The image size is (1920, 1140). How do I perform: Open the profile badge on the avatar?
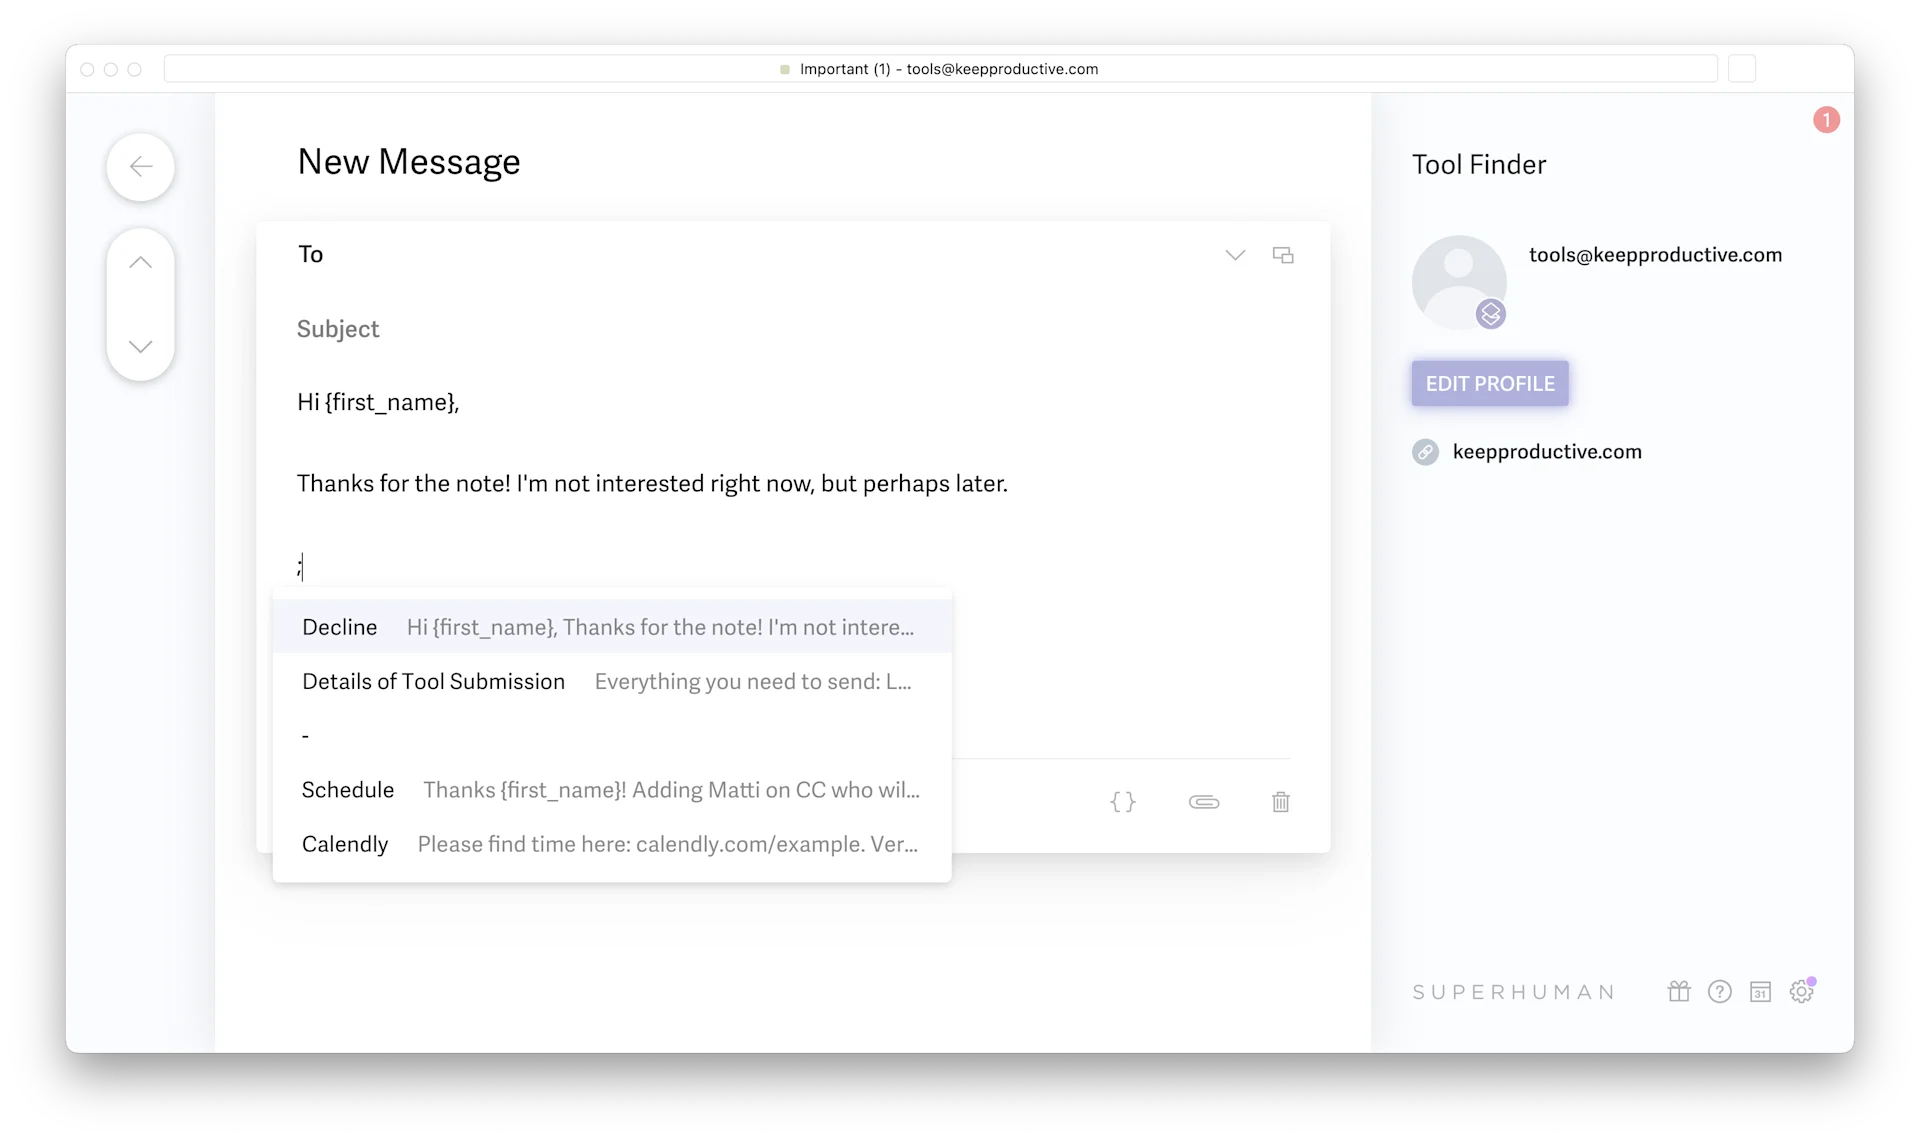click(1492, 314)
